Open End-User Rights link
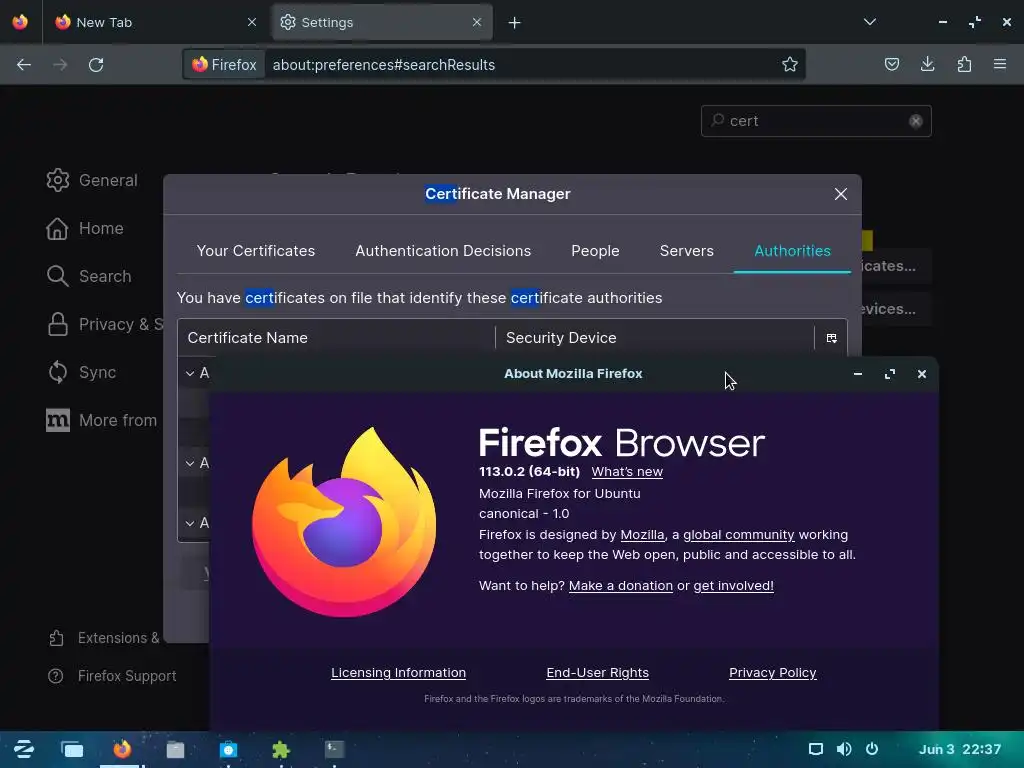The height and width of the screenshot is (768, 1024). pyautogui.click(x=598, y=673)
